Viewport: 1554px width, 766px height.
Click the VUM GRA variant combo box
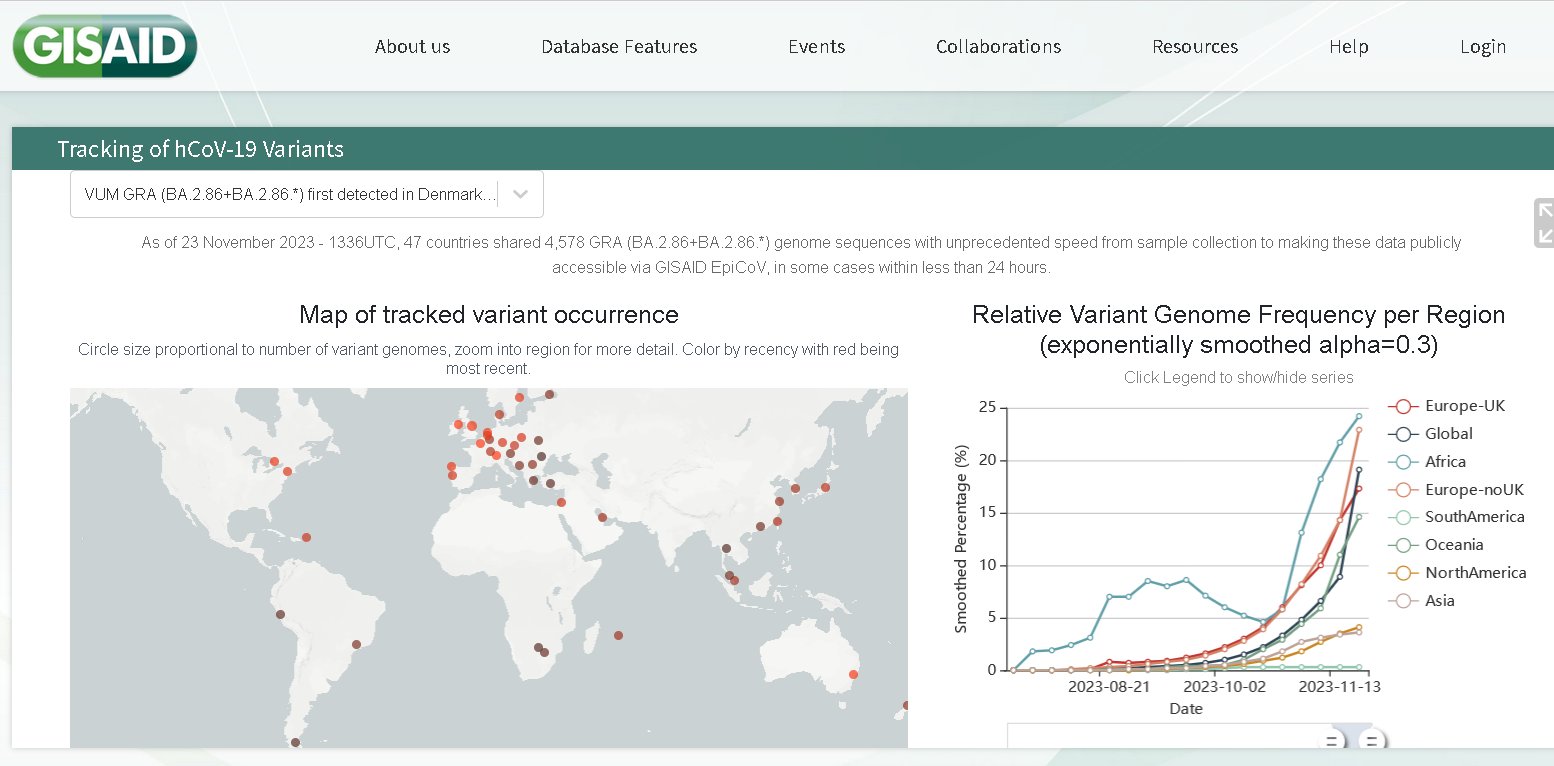(290, 194)
